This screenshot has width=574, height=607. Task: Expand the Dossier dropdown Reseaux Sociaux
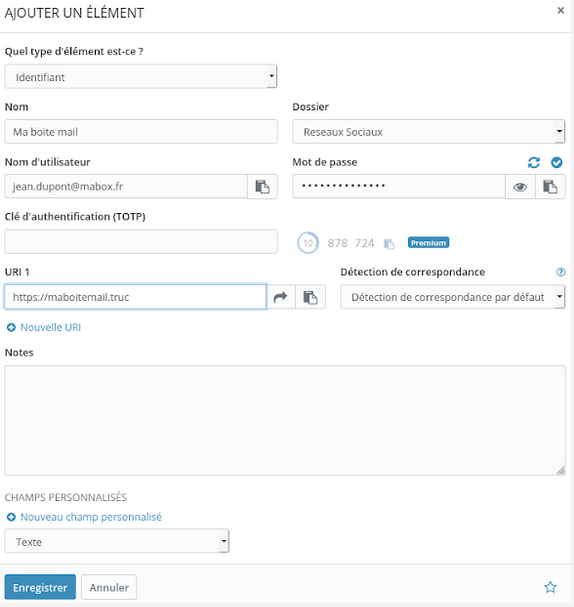[x=429, y=132]
